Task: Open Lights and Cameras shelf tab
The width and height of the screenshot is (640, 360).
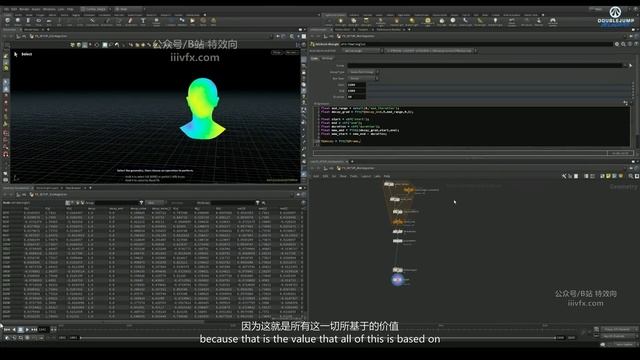Action: click(x=335, y=15)
